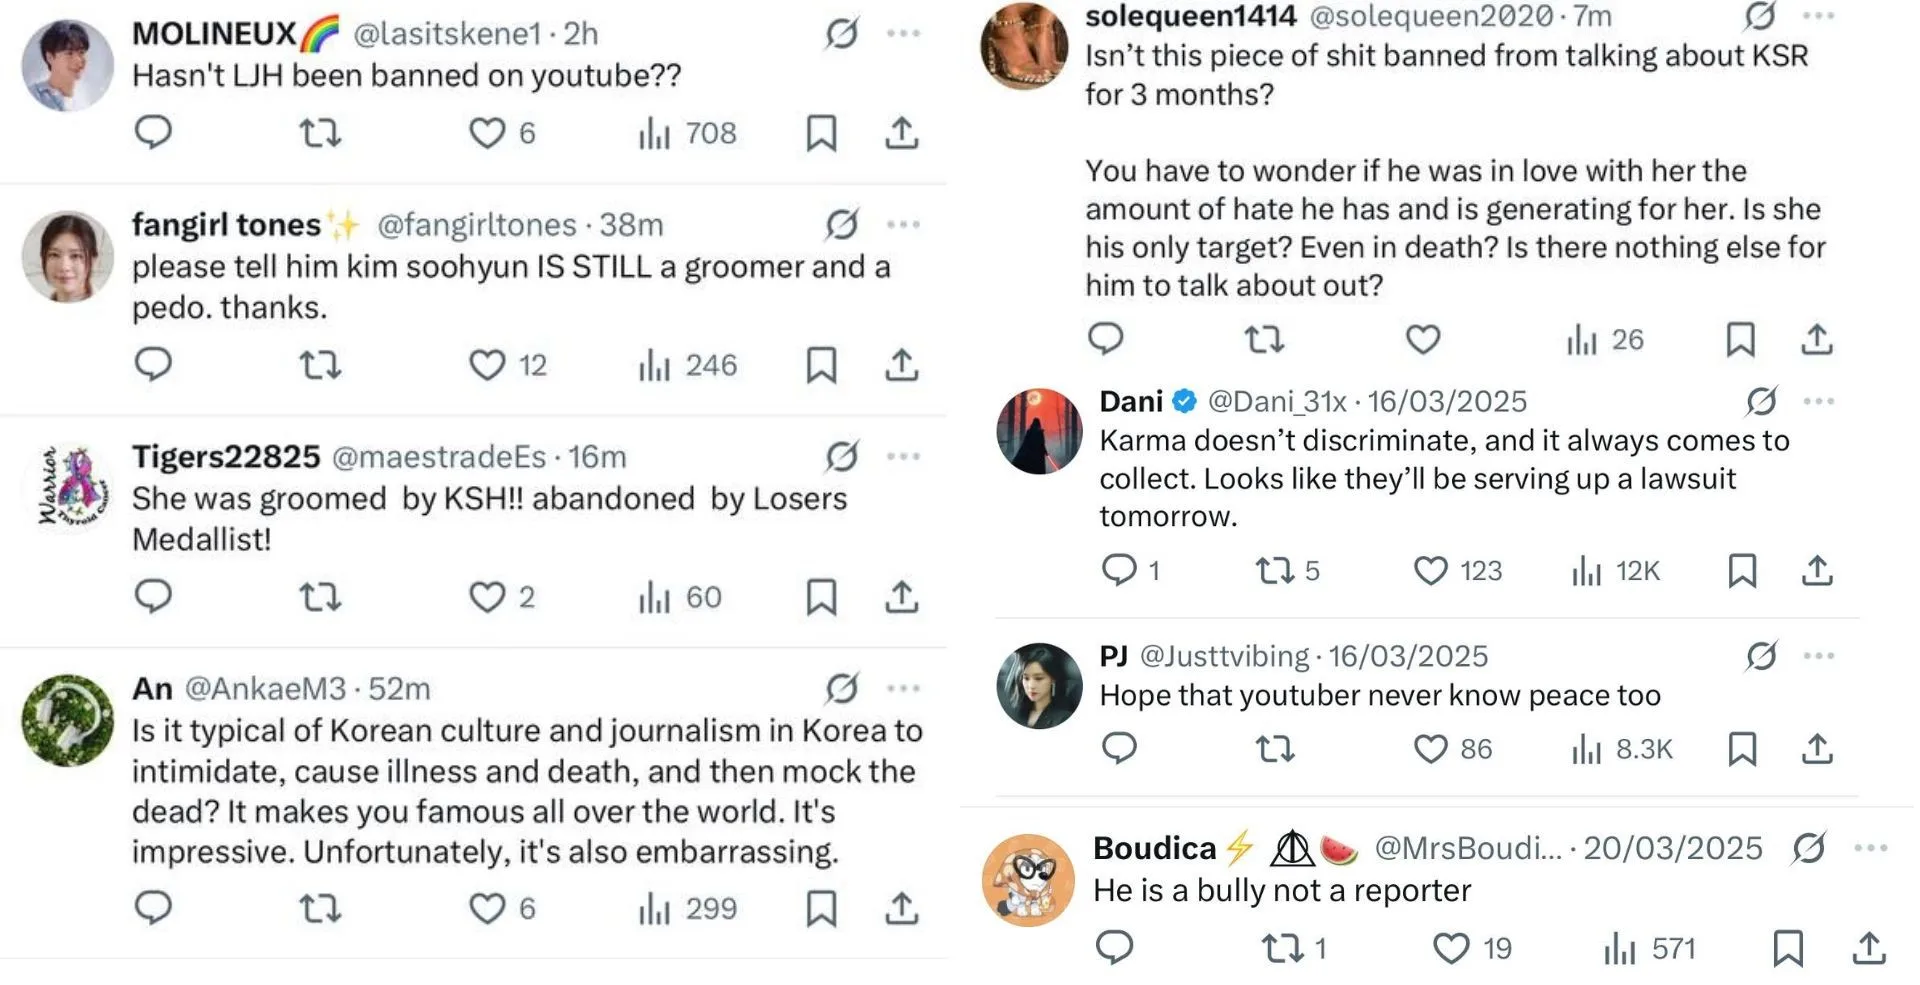
Task: Open Tigers22825's profile picture
Action: [68, 487]
